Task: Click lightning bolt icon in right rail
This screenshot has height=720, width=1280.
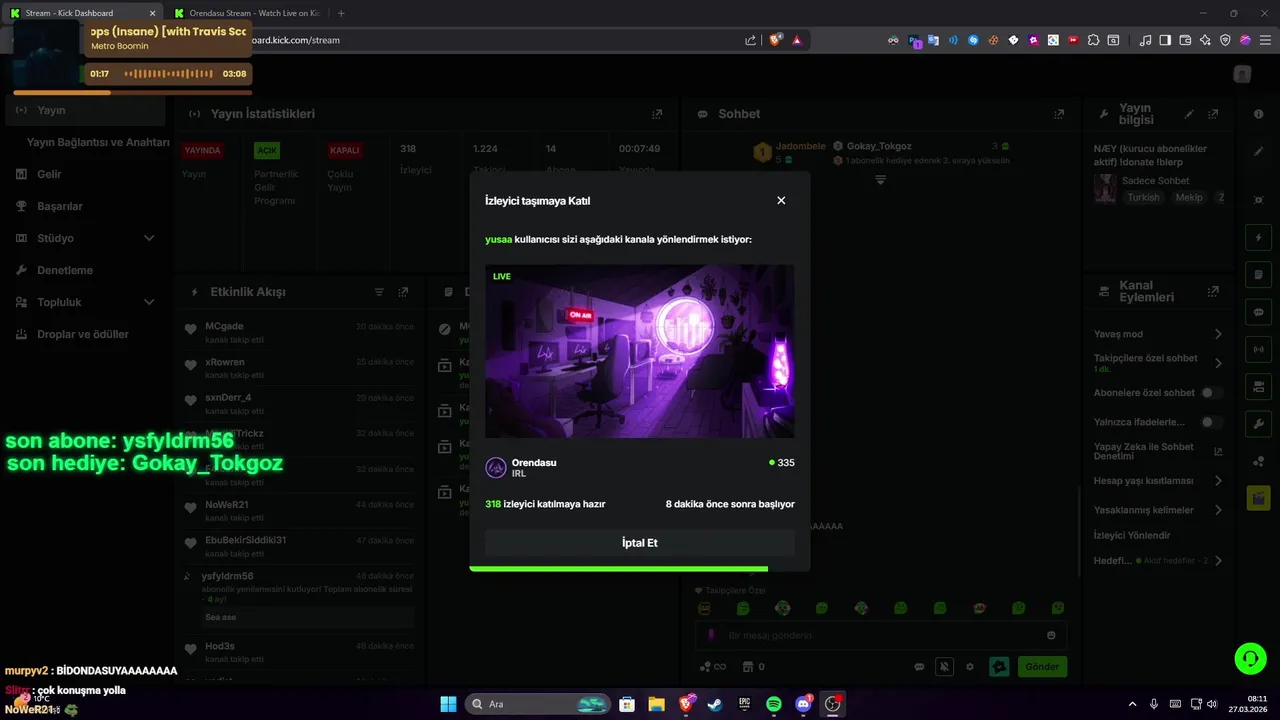Action: tap(1258, 238)
